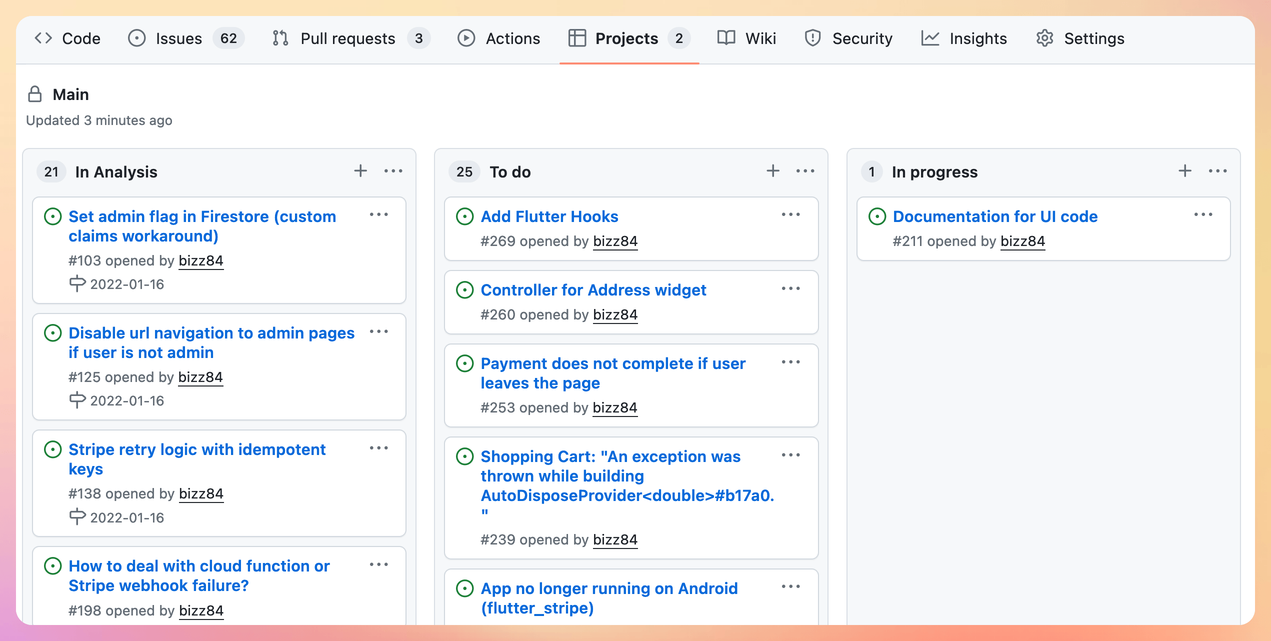Screen dimensions: 1271x641
Task: Open menu for Add Flutter Hooks card
Action: click(x=791, y=215)
